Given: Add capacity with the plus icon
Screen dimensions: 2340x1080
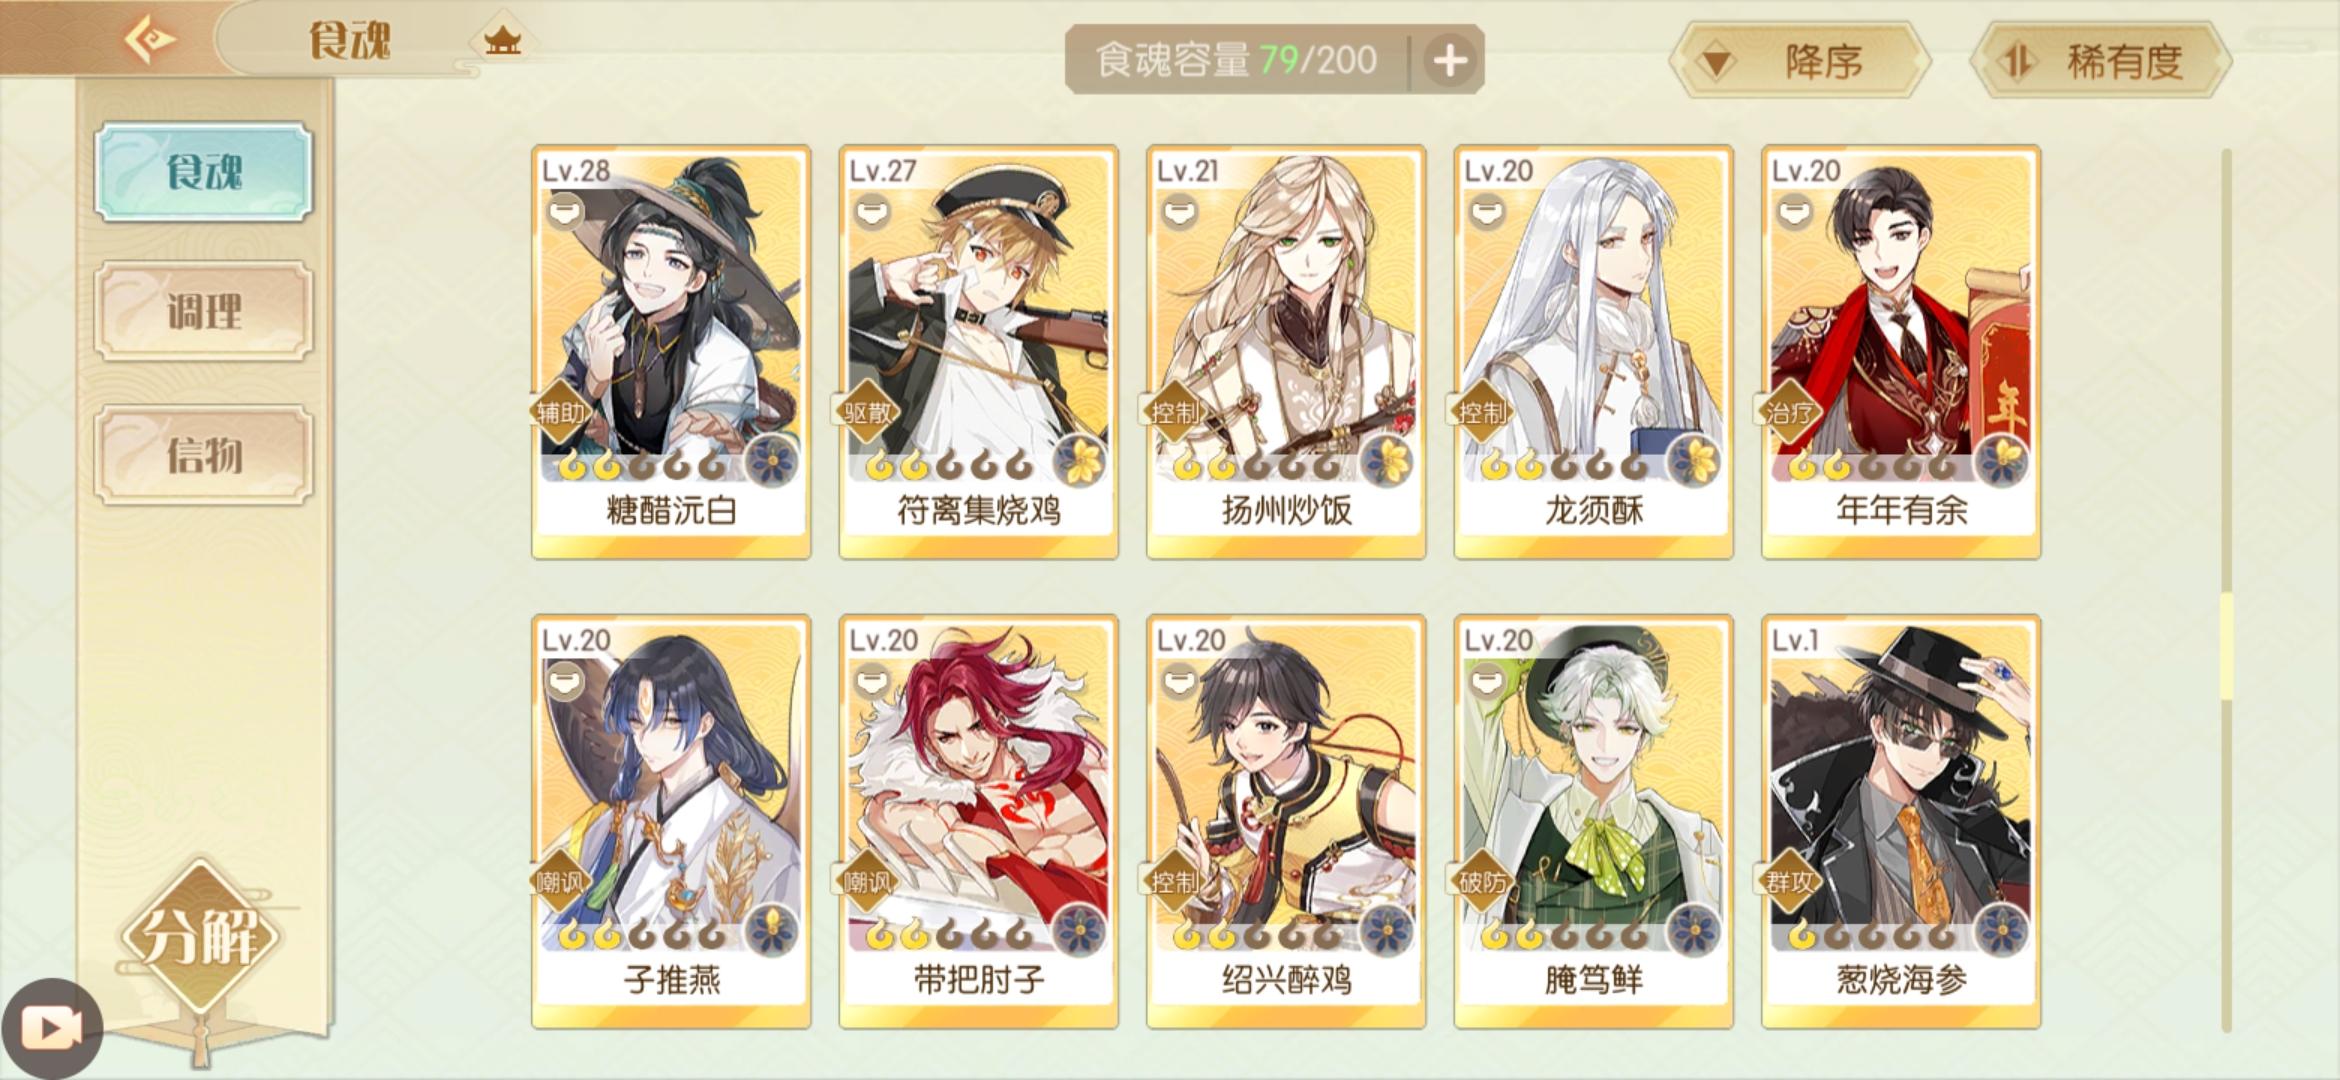Looking at the screenshot, I should pos(1449,60).
